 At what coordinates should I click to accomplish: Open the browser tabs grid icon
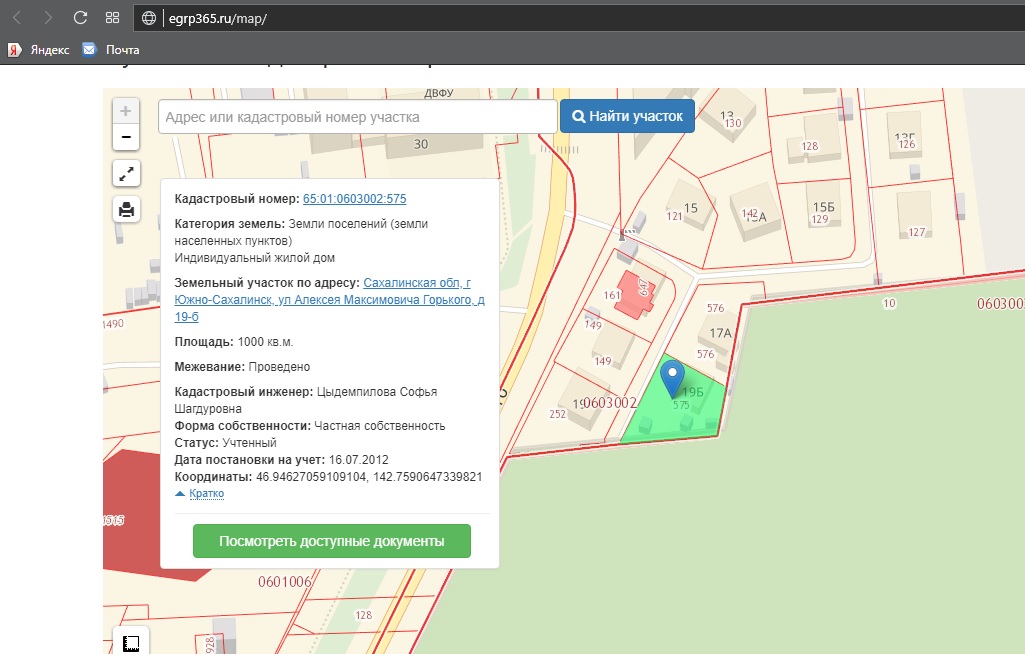click(x=112, y=17)
